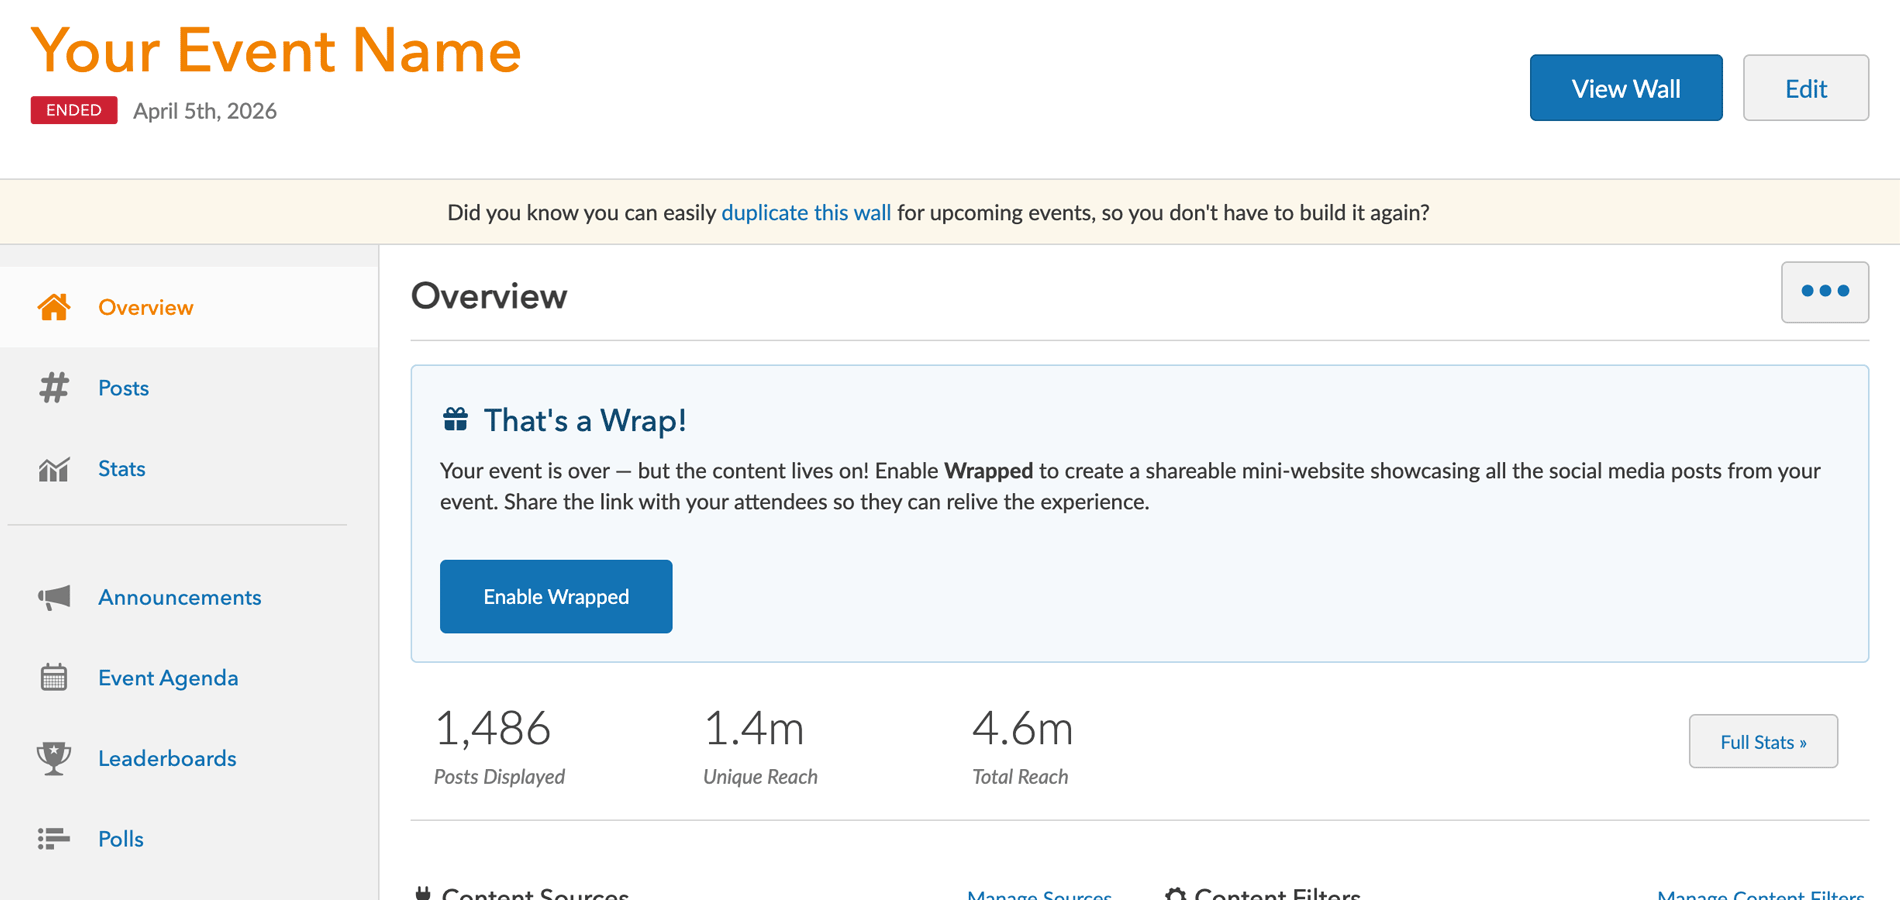The height and width of the screenshot is (900, 1900).
Task: Click the 'Your Event Name' title
Action: tap(276, 51)
